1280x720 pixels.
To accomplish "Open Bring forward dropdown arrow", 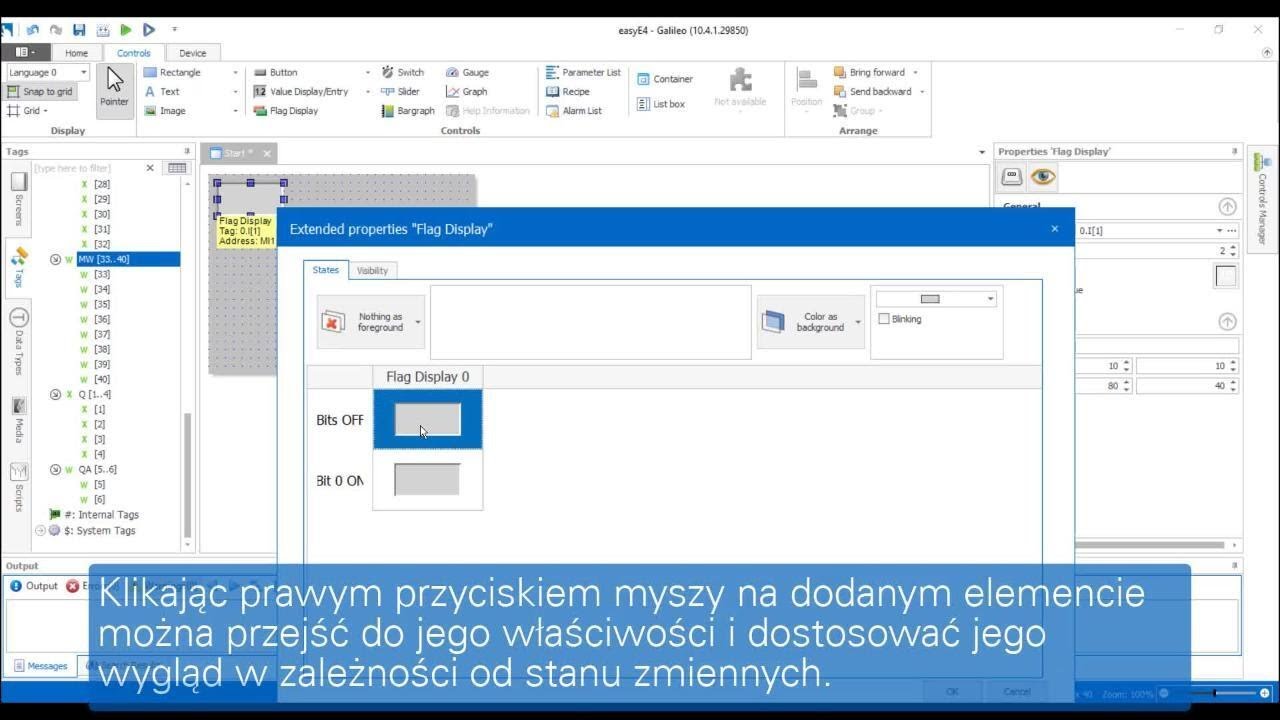I will (x=915, y=72).
